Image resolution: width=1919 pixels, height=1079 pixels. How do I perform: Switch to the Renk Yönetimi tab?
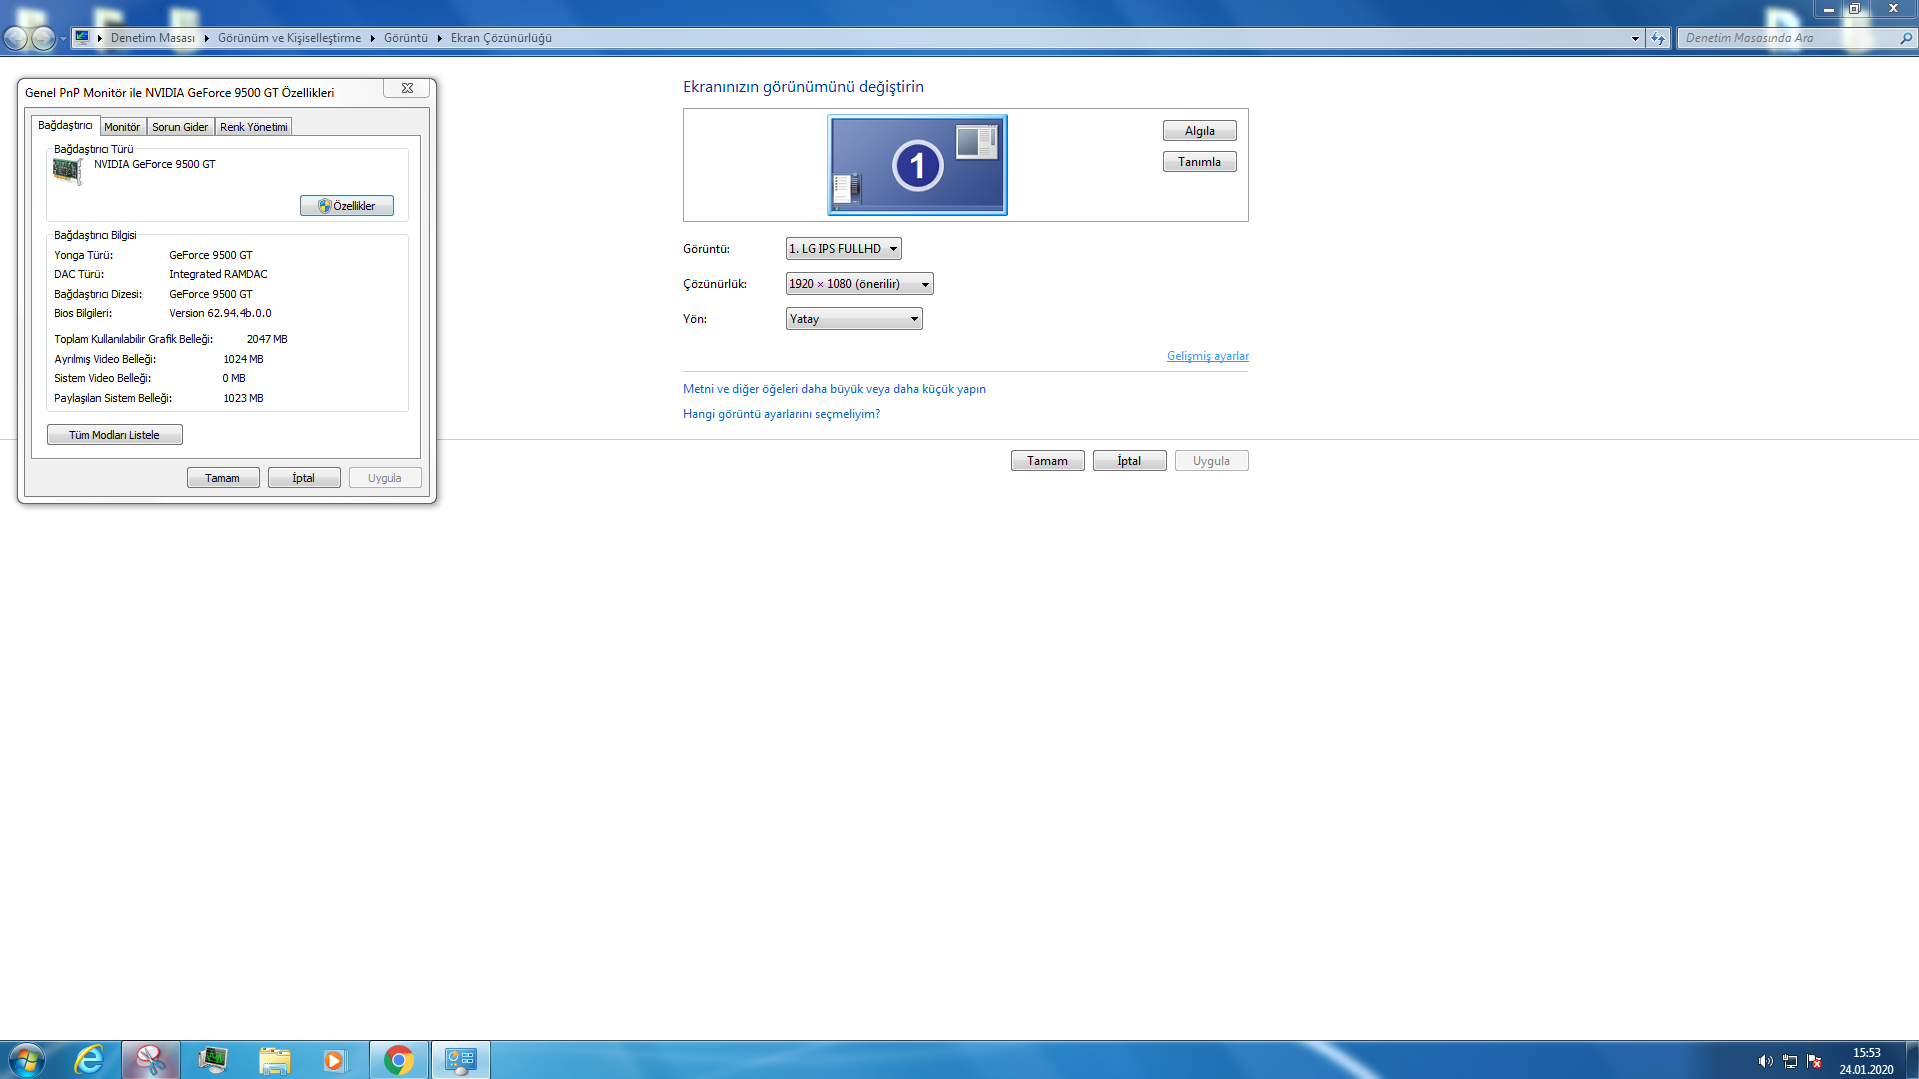pos(253,127)
